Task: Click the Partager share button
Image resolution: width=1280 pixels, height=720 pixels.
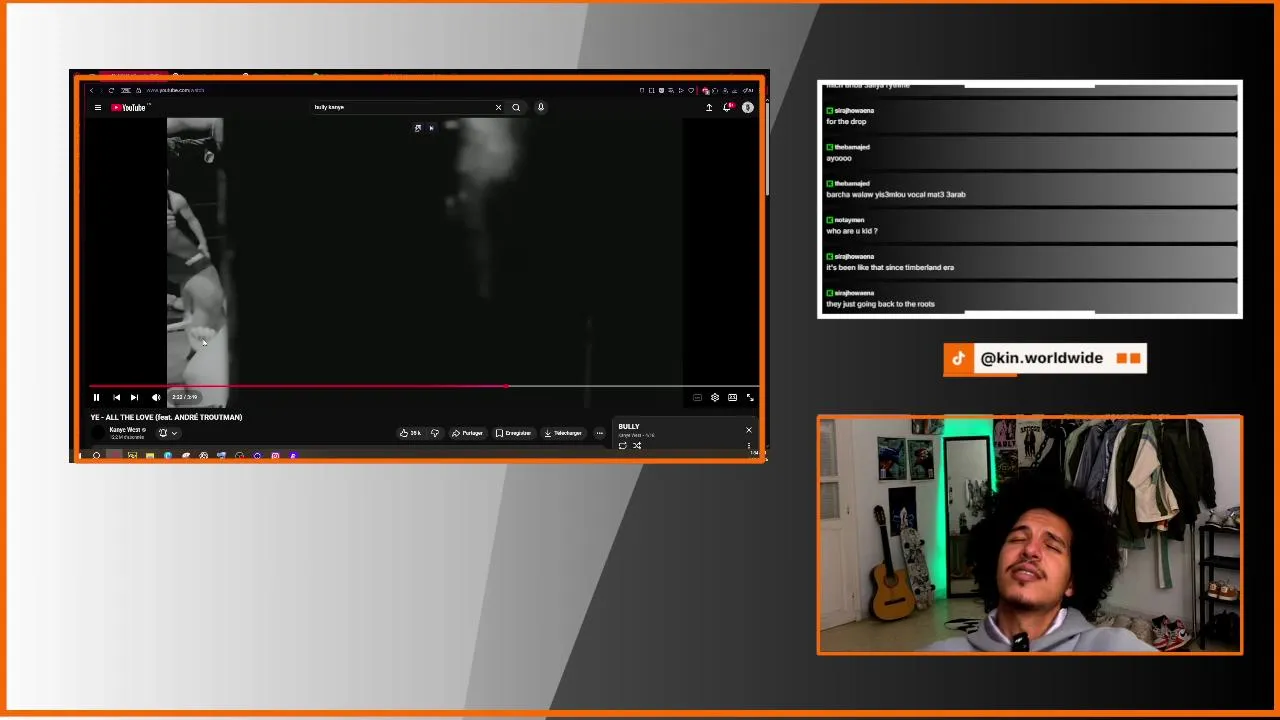Action: point(467,433)
